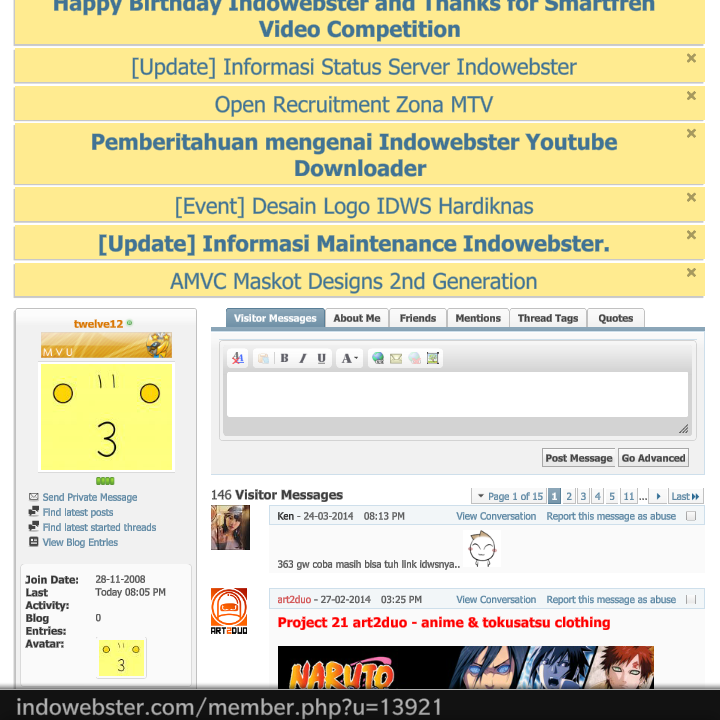The image size is (720, 720).
Task: Go to visitor messages page 2
Action: (569, 496)
